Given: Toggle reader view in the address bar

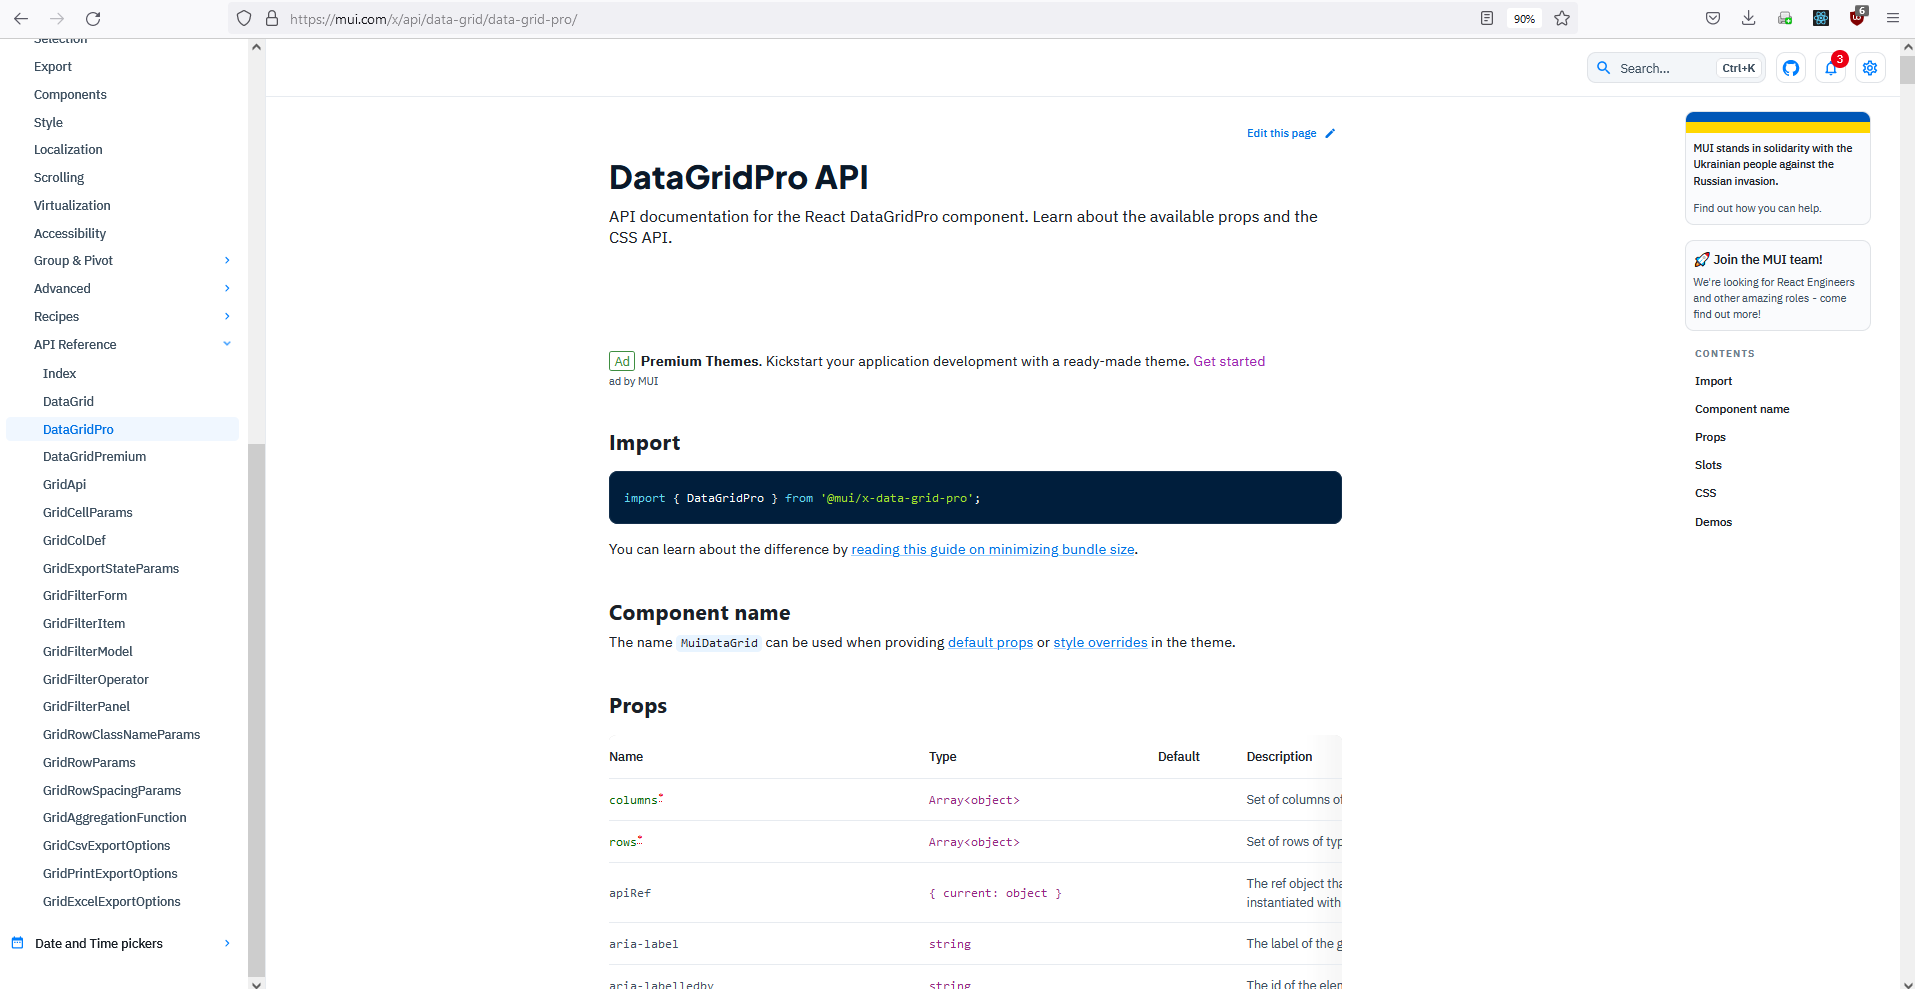Looking at the screenshot, I should point(1487,18).
